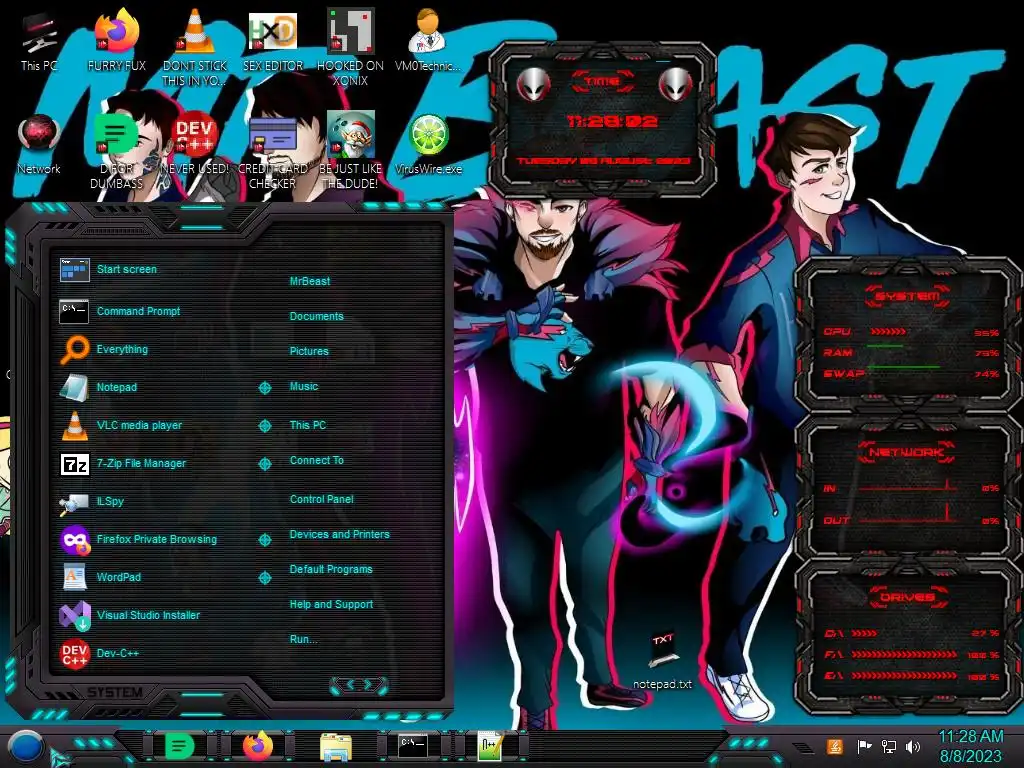
Task: Open Pictures from the Start menu
Action: (309, 351)
